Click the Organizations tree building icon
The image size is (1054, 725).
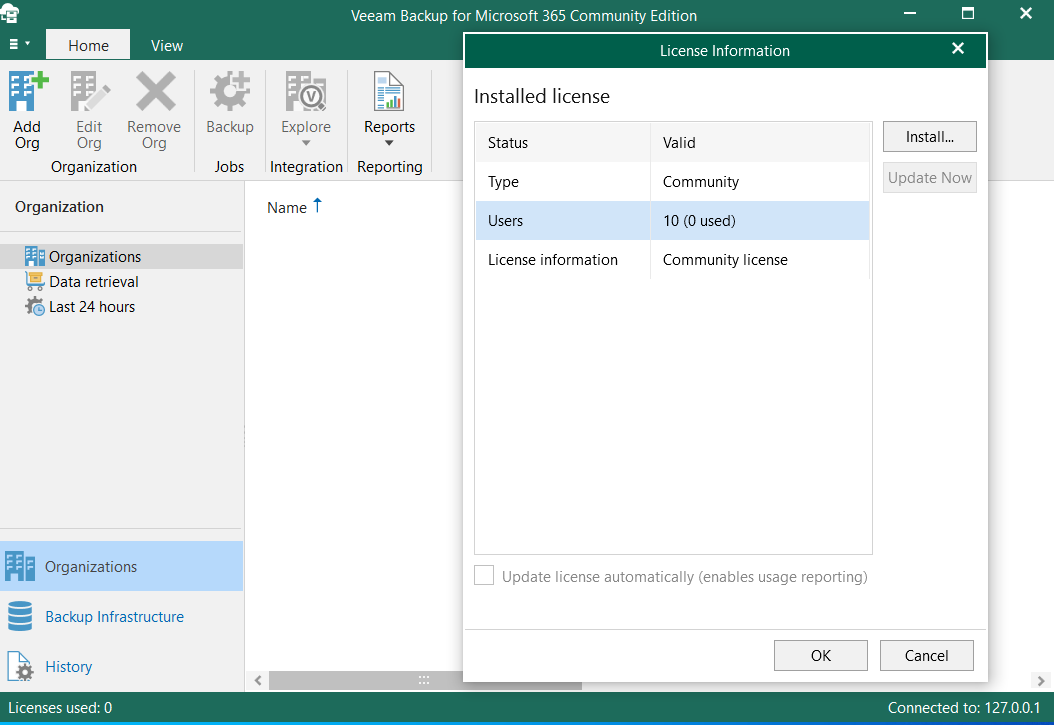34,256
